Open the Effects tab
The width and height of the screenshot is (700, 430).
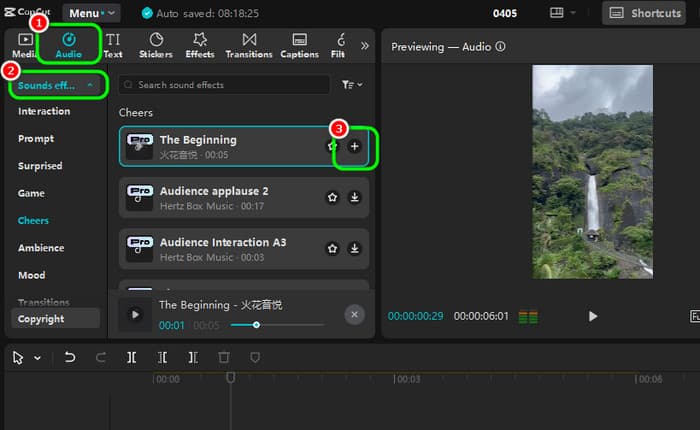(x=200, y=46)
